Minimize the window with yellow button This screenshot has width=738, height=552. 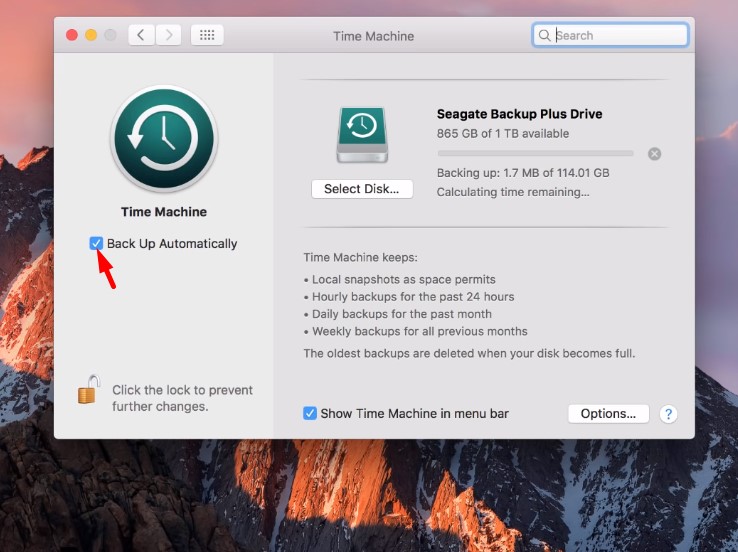point(91,35)
